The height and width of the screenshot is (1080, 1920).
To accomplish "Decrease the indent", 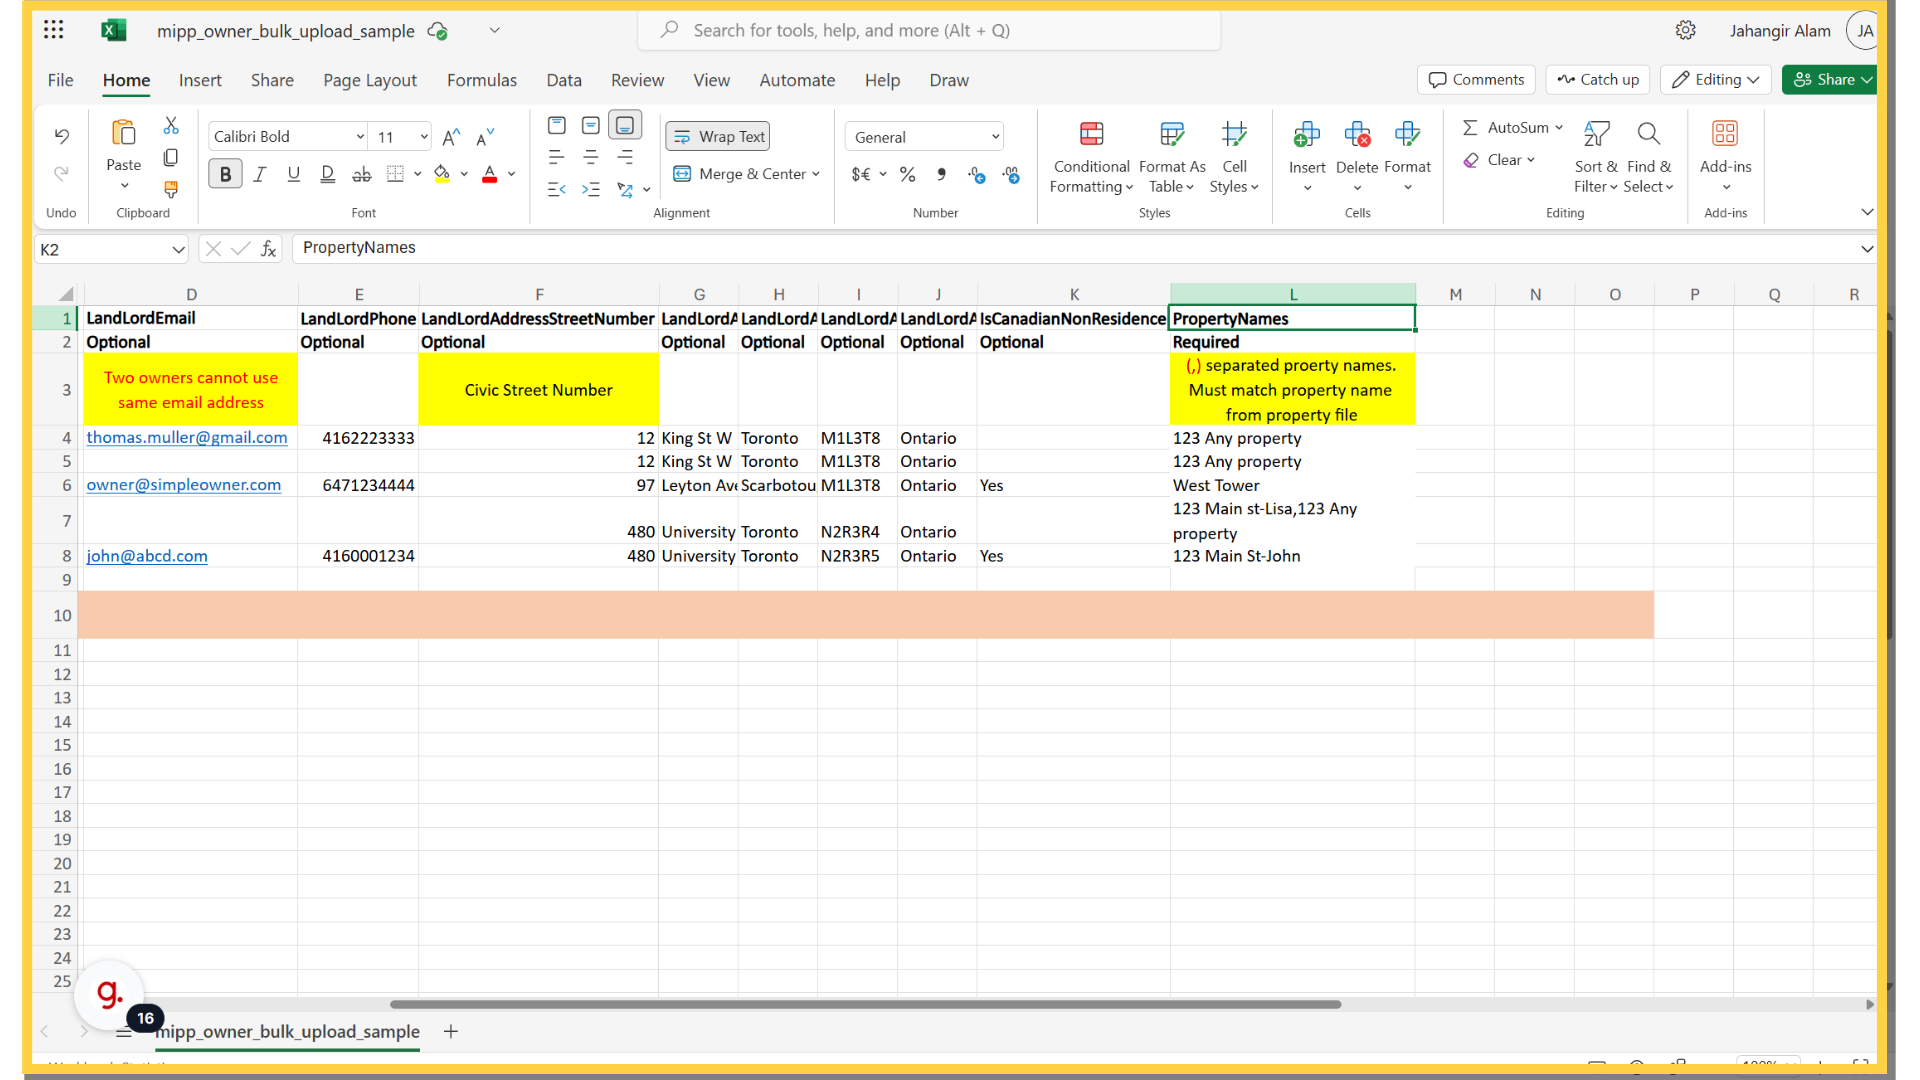I will click(x=557, y=189).
